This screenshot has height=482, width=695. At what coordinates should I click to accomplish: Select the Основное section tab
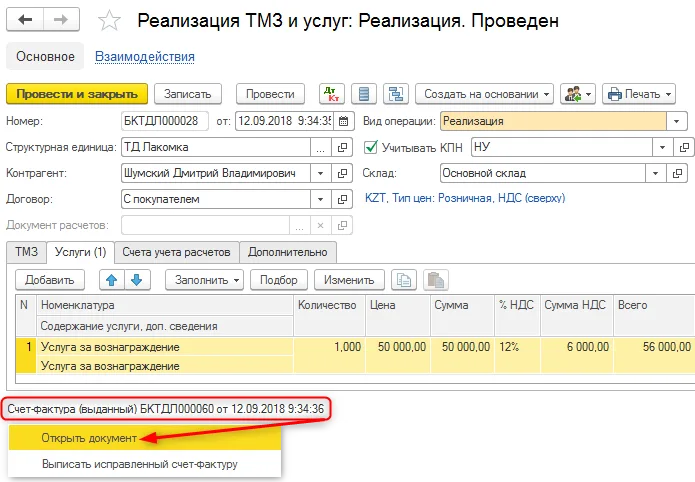pos(45,56)
